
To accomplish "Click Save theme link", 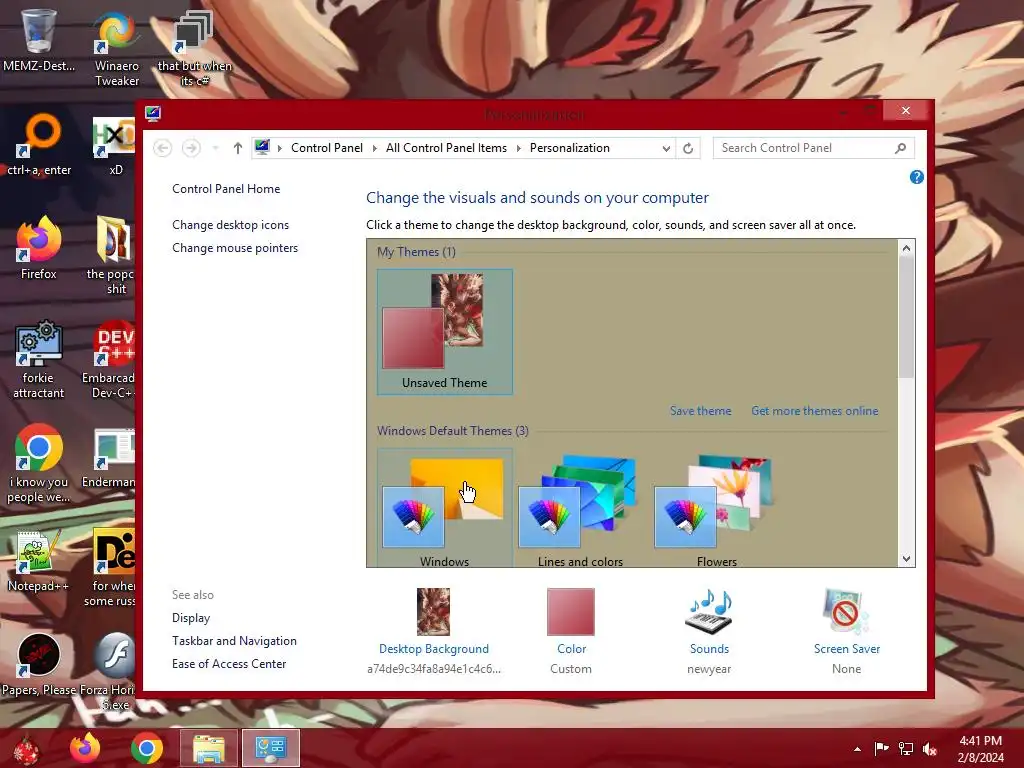I will [701, 411].
